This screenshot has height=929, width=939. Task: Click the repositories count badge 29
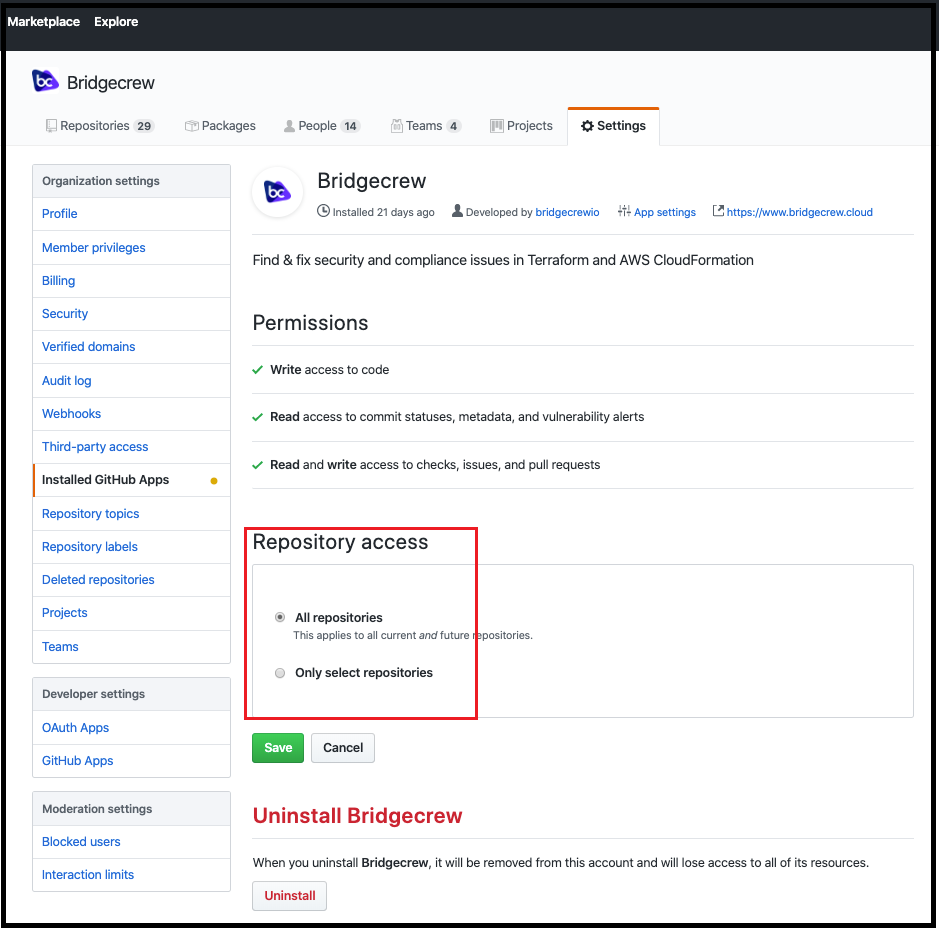coord(144,126)
